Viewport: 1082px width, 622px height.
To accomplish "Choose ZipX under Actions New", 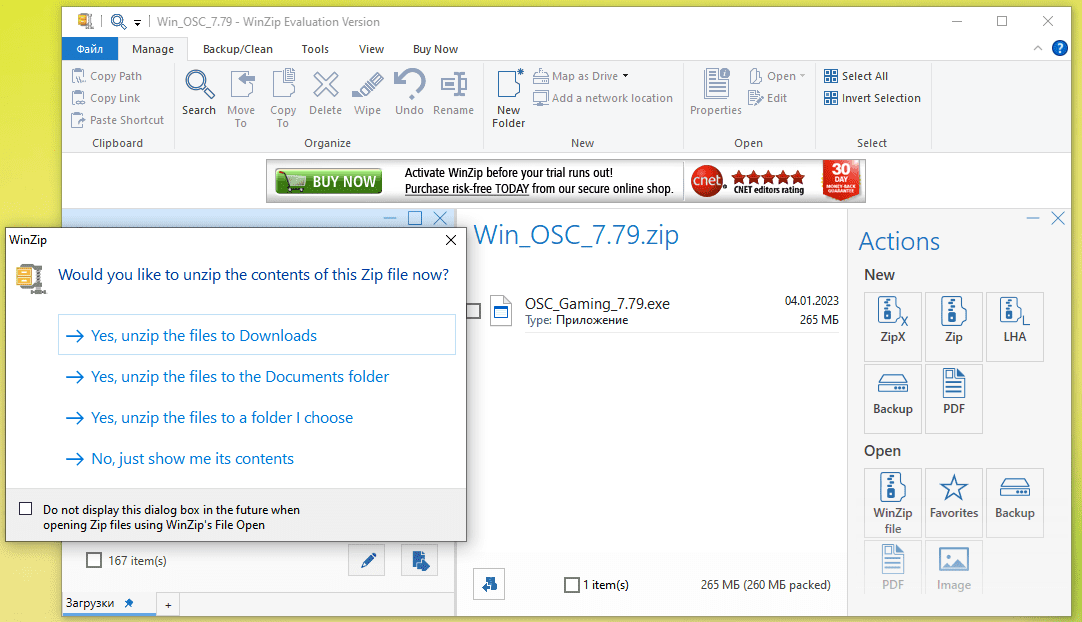I will pos(893,327).
